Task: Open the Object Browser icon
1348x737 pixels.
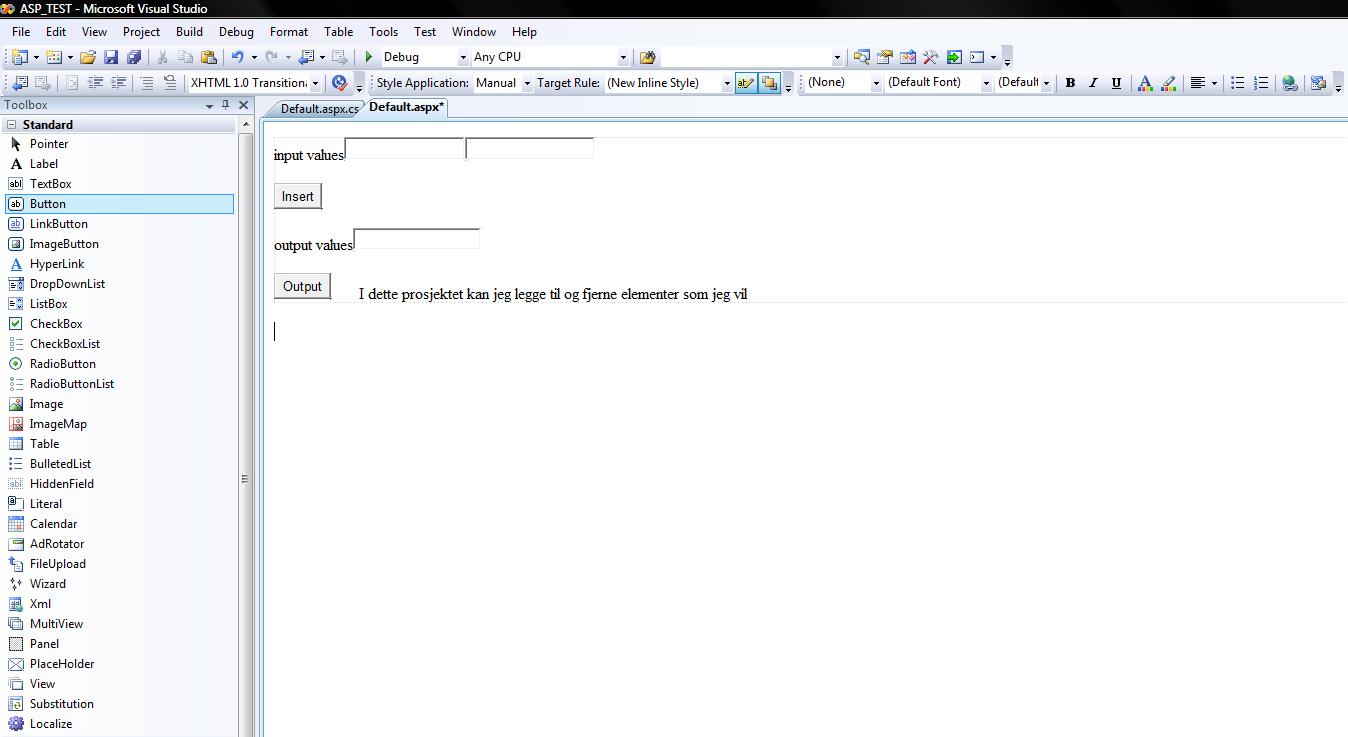Action: click(x=908, y=57)
